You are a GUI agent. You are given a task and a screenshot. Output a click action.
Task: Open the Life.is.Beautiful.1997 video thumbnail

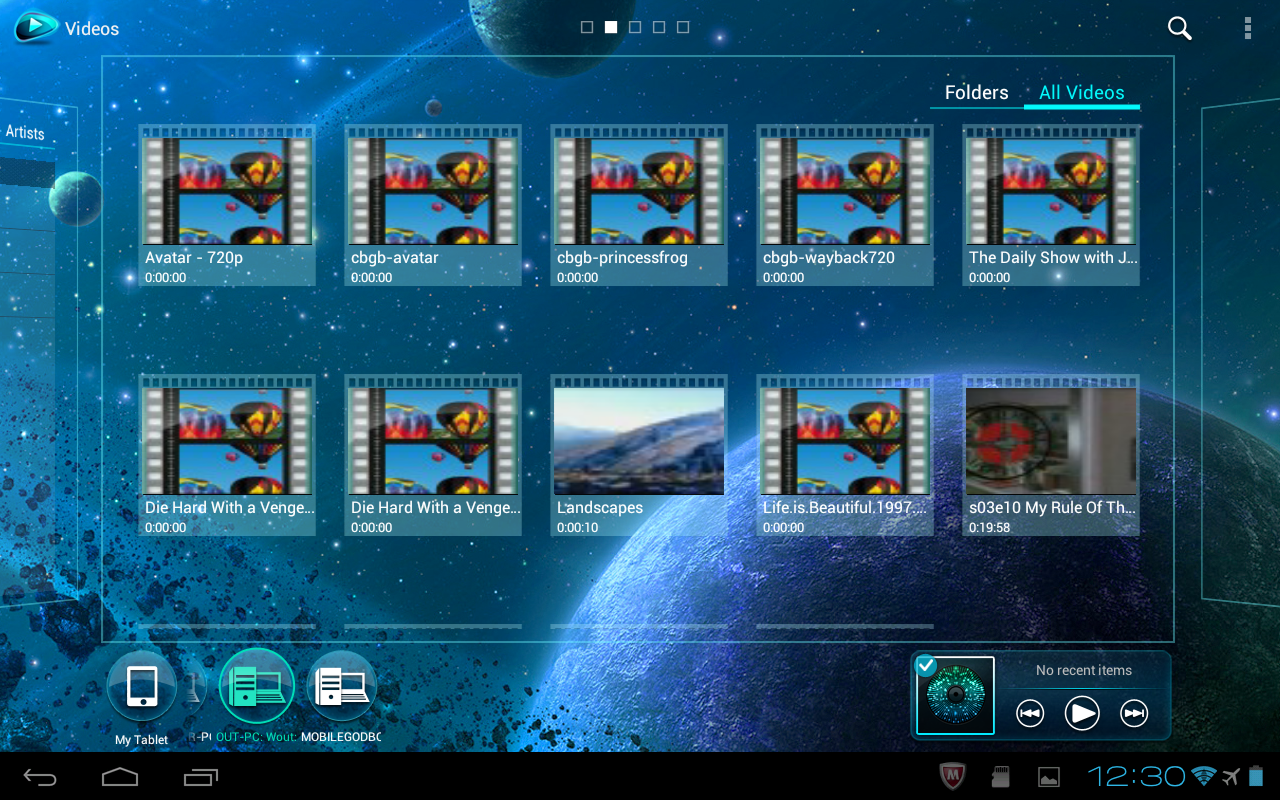point(845,455)
